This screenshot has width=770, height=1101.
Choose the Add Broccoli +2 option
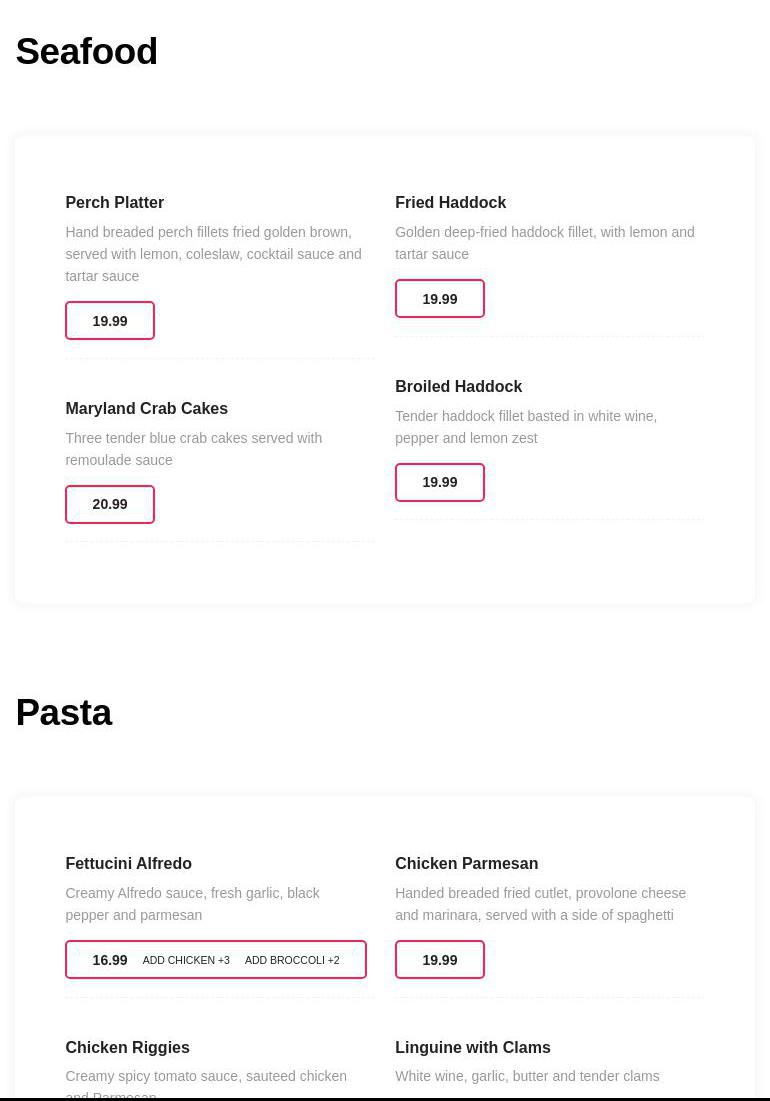tap(292, 960)
